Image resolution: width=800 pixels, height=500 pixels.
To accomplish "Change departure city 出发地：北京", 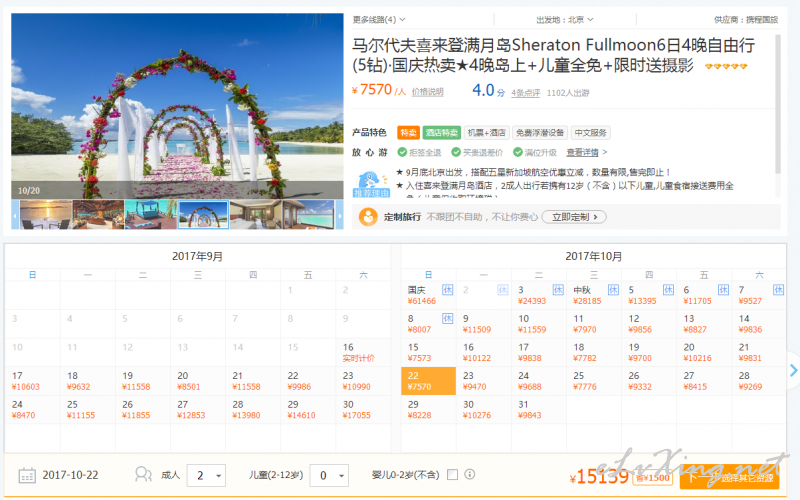I will click(564, 19).
